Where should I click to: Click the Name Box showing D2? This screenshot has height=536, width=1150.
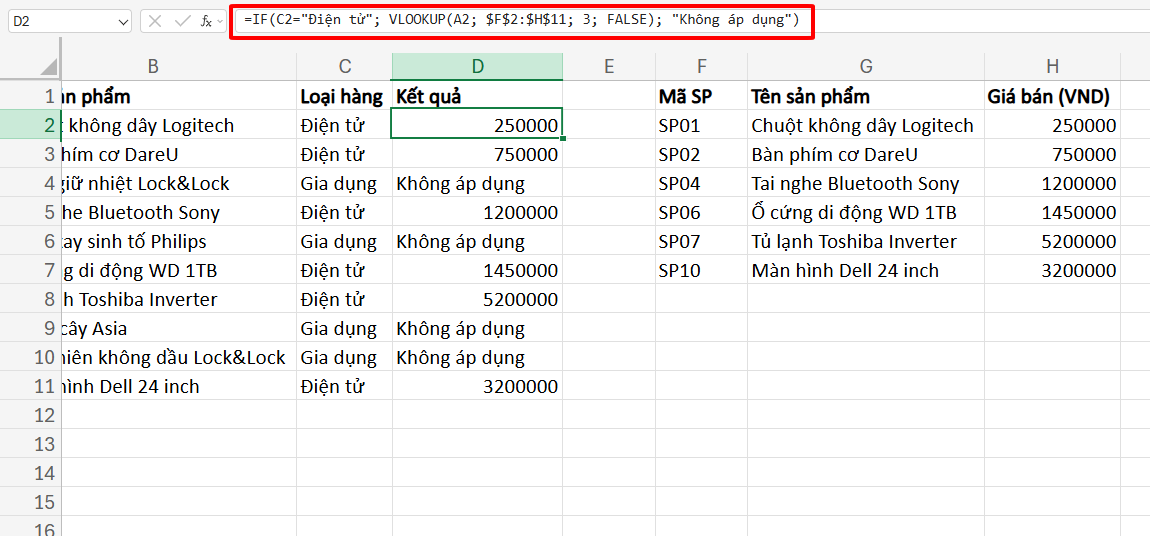pyautogui.click(x=70, y=22)
